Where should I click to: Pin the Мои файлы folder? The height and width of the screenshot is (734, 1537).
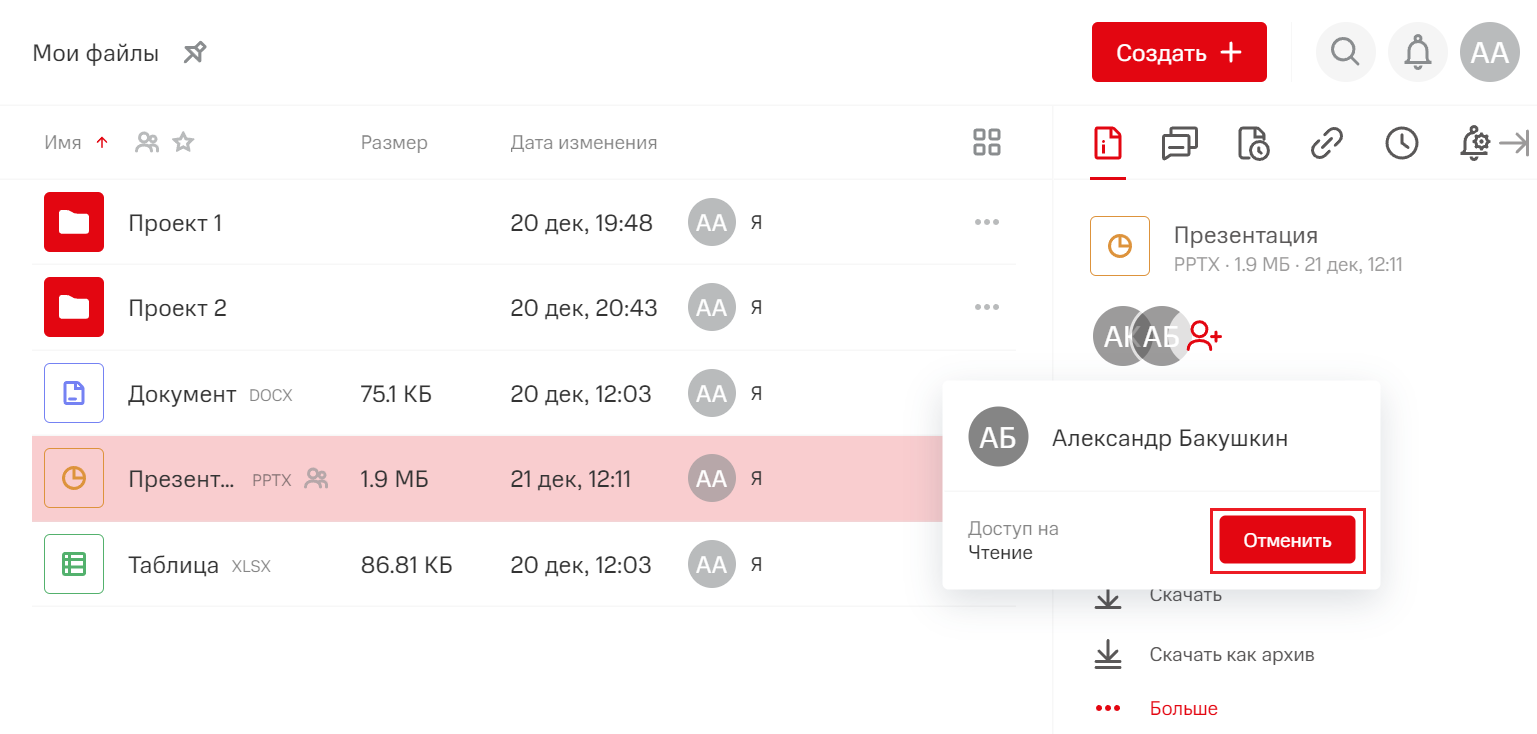(x=195, y=53)
